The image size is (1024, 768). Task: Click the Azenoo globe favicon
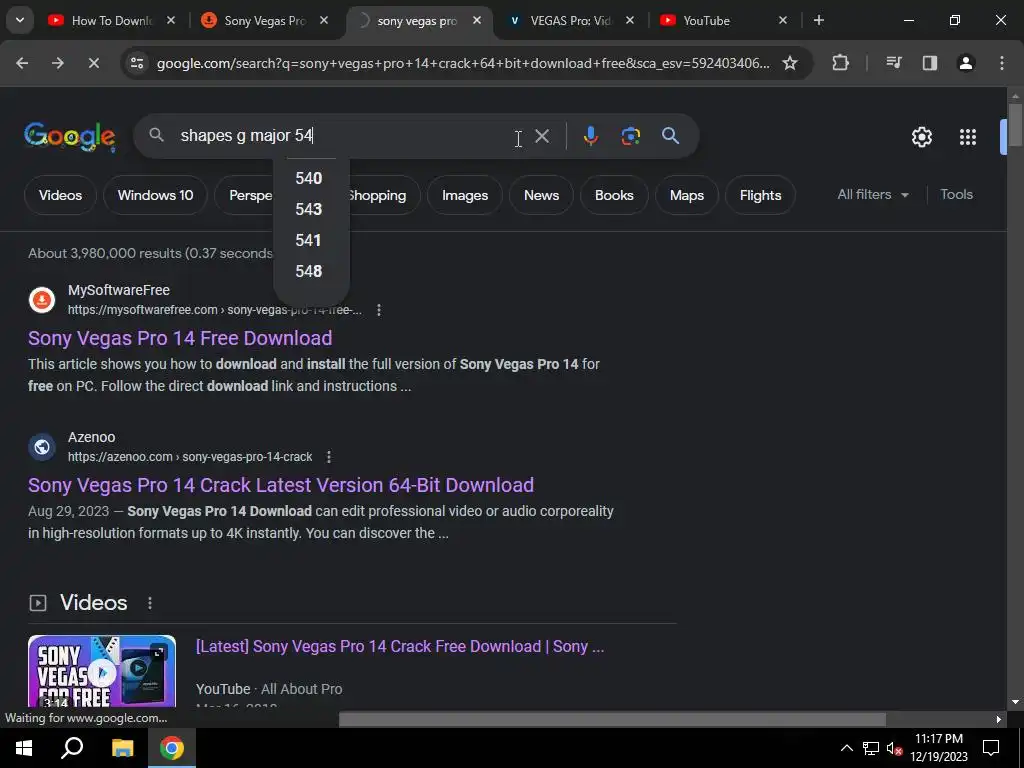point(42,447)
